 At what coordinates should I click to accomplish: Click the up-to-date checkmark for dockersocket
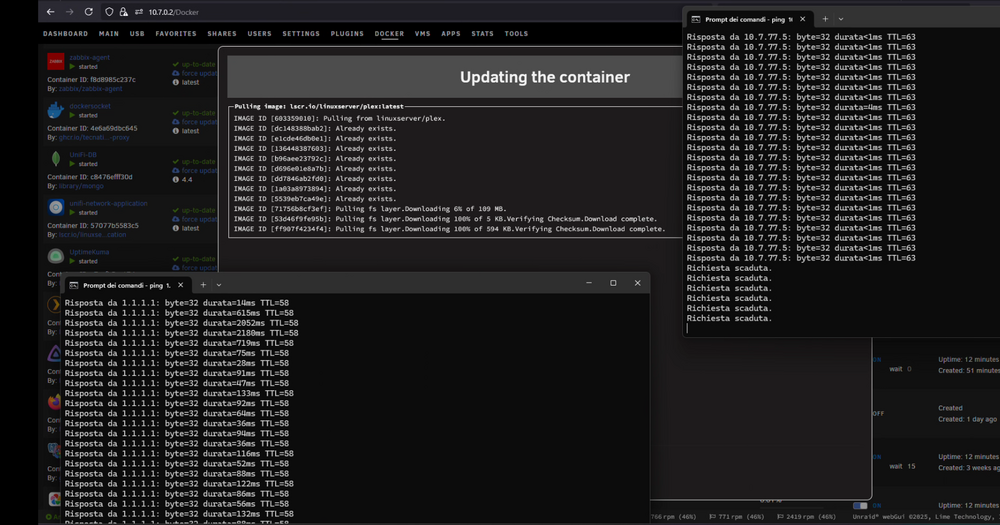[x=175, y=113]
